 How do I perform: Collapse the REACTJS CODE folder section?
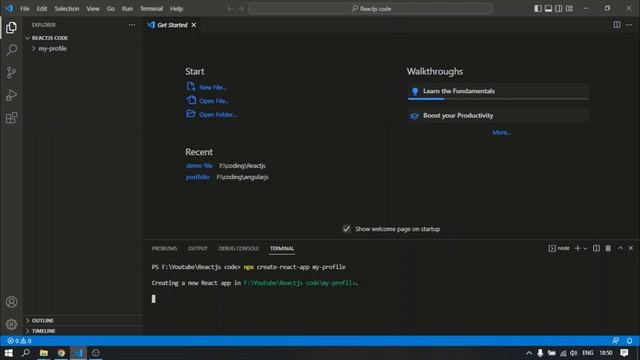[83, 38]
